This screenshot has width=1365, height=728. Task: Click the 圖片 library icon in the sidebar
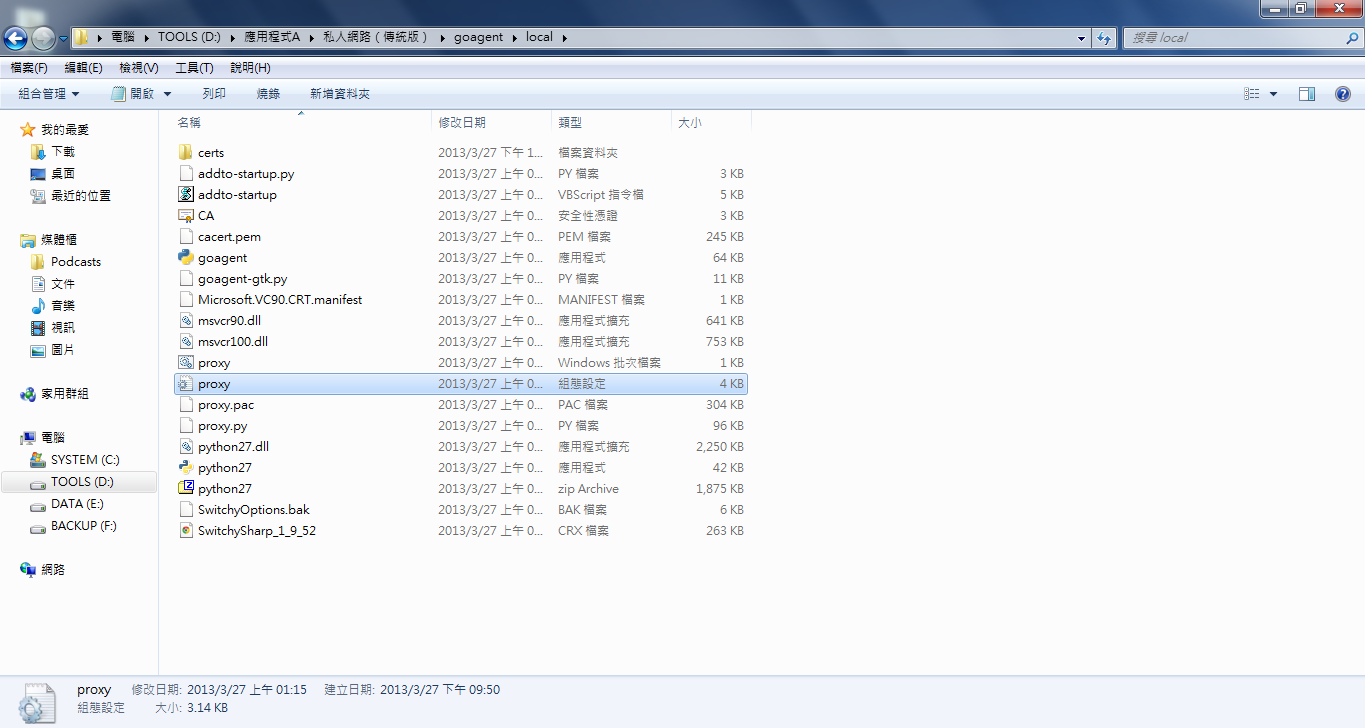[x=38, y=350]
